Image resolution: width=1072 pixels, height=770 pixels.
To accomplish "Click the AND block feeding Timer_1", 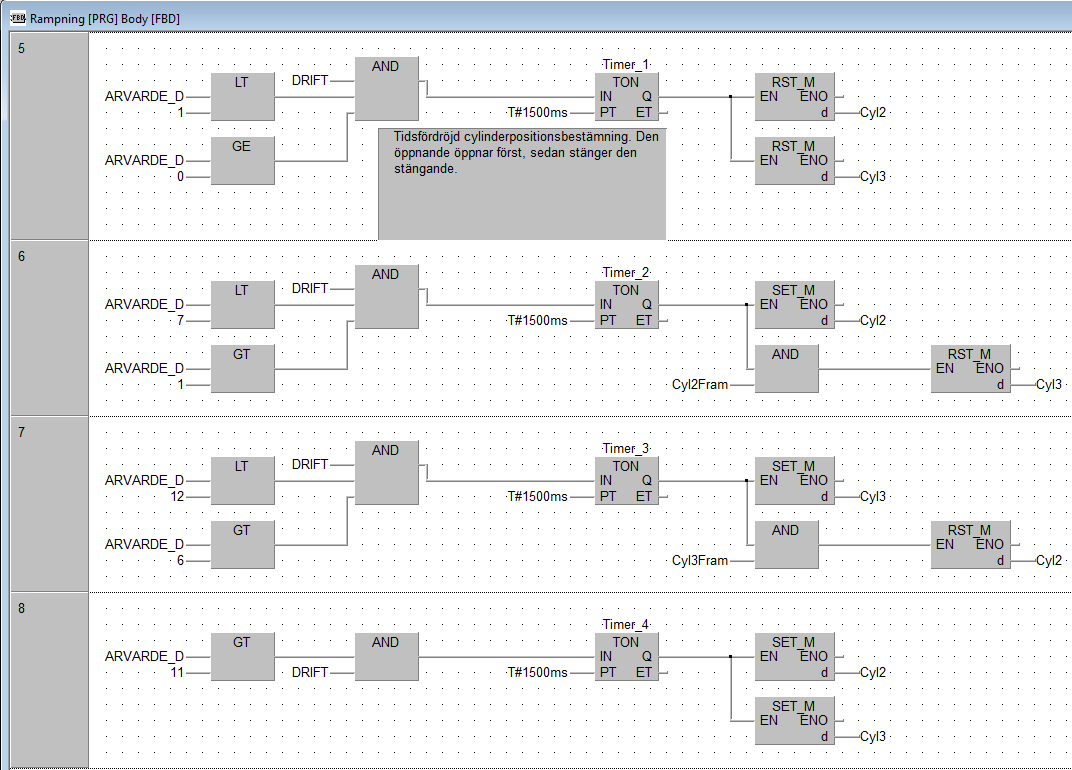I will [x=386, y=89].
